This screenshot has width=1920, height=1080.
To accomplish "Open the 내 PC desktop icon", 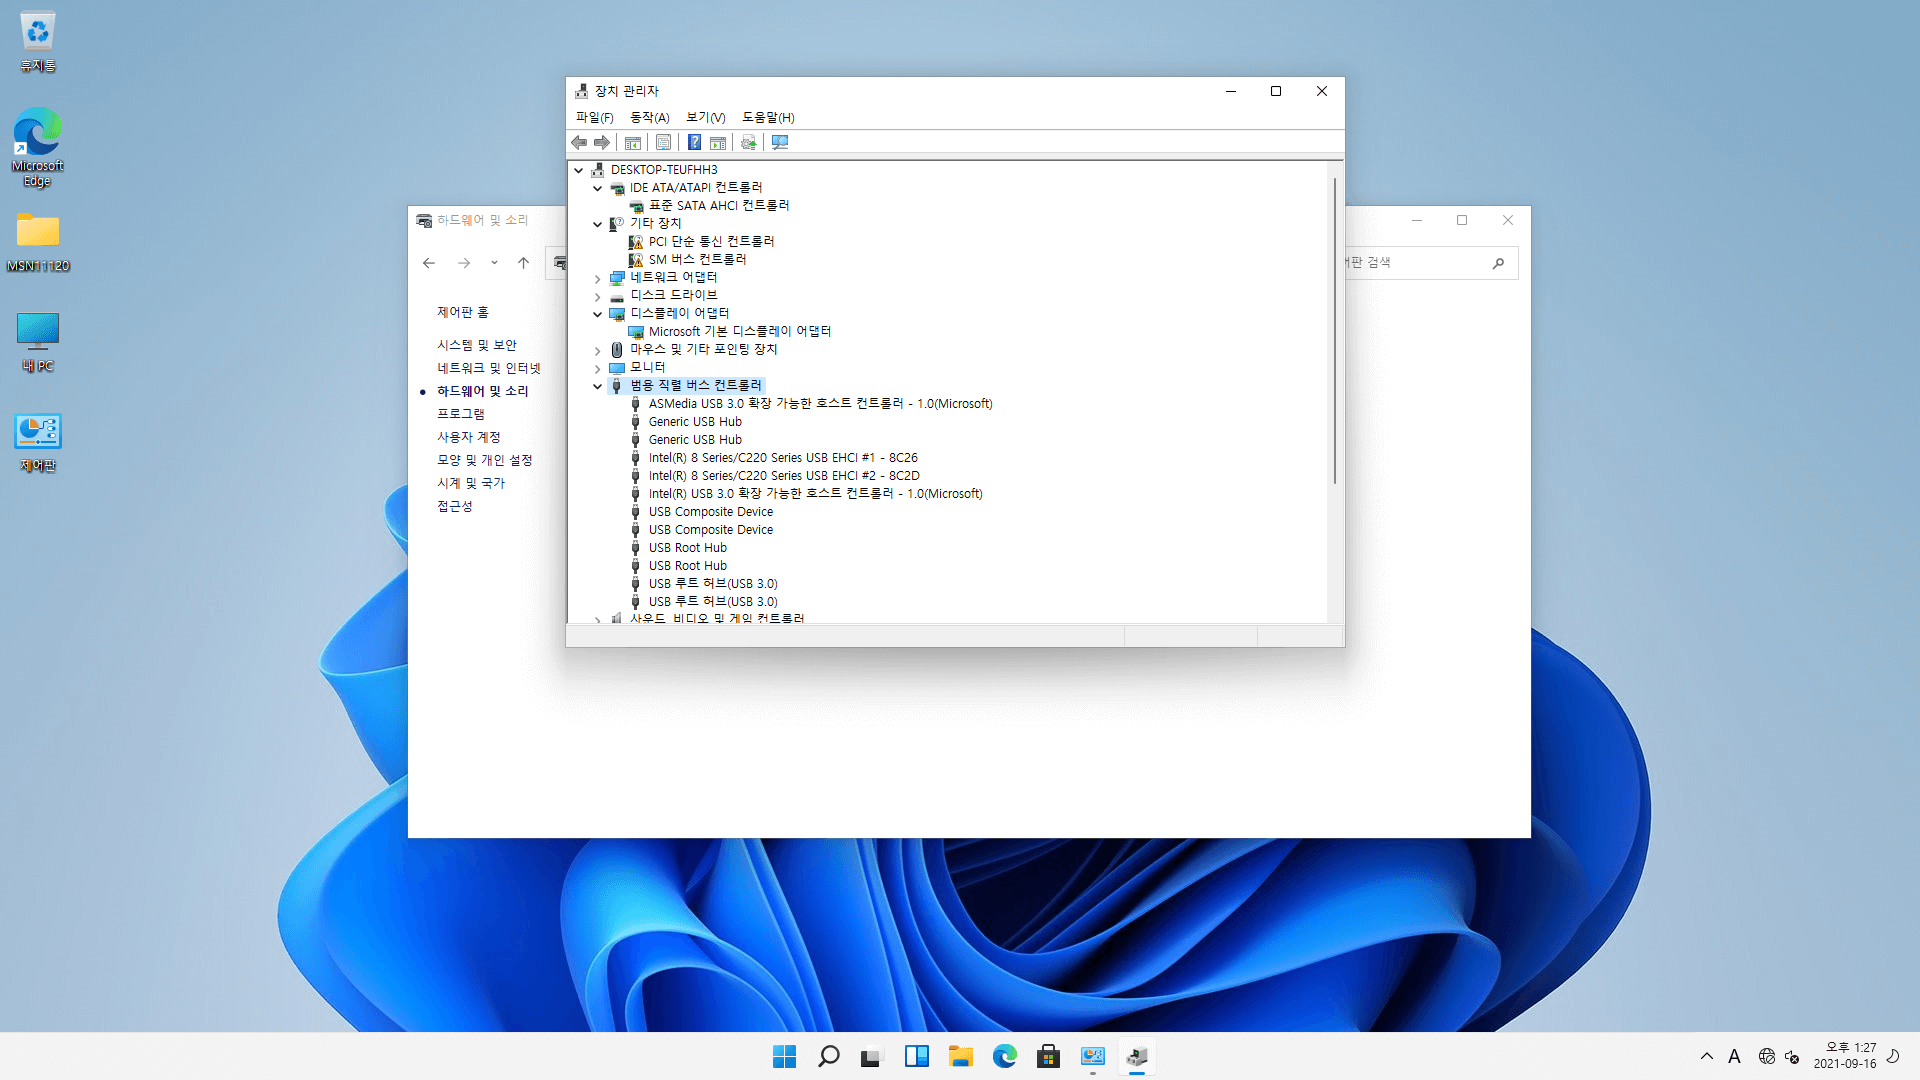I will click(x=38, y=343).
